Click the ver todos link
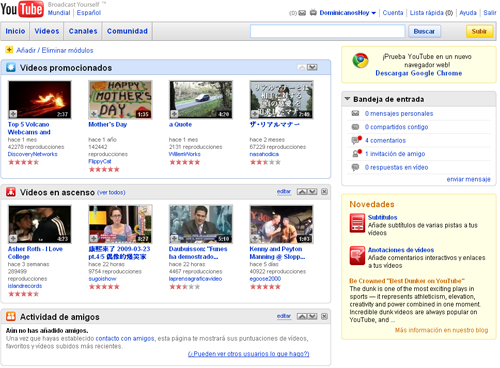 point(111,192)
